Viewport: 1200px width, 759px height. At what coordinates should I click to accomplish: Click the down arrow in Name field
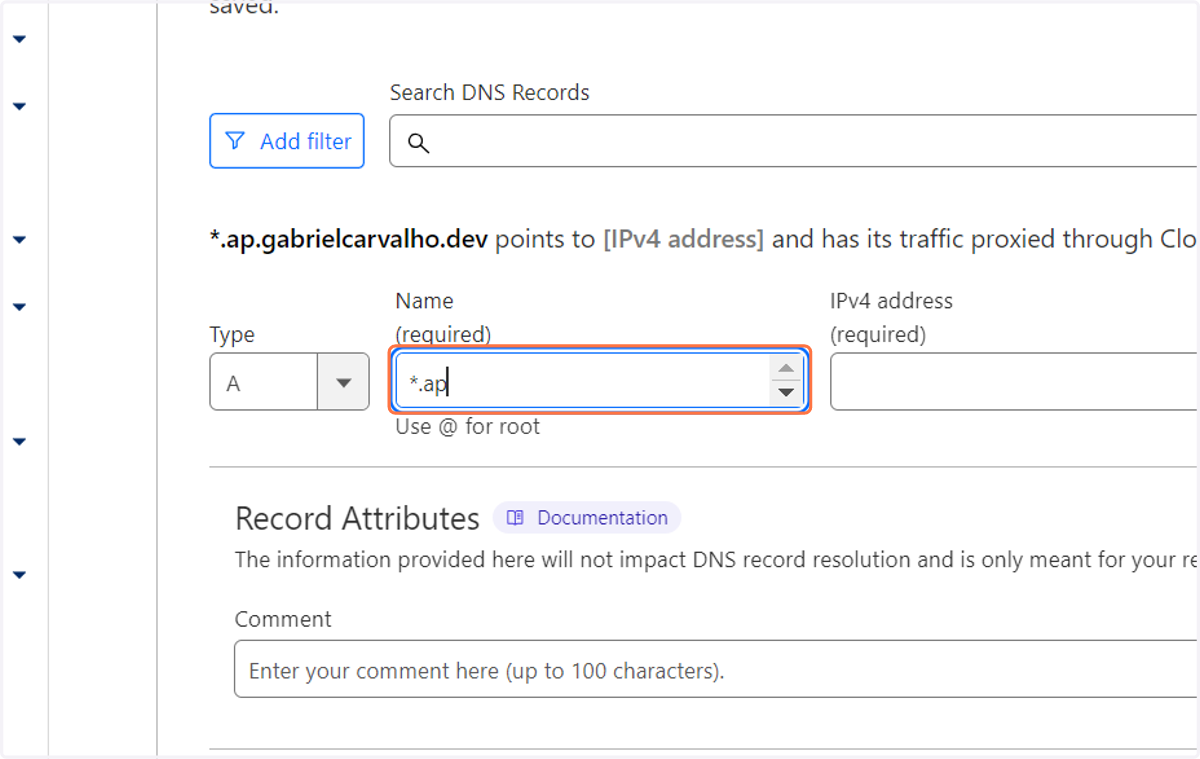click(786, 393)
